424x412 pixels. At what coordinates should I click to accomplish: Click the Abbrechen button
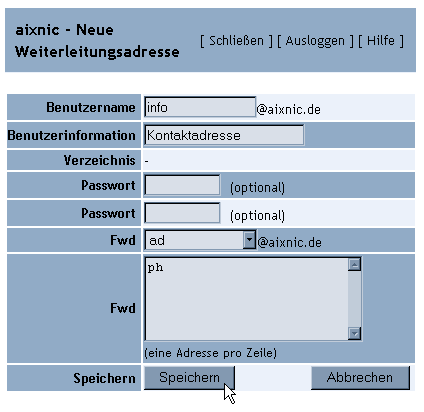pos(360,378)
